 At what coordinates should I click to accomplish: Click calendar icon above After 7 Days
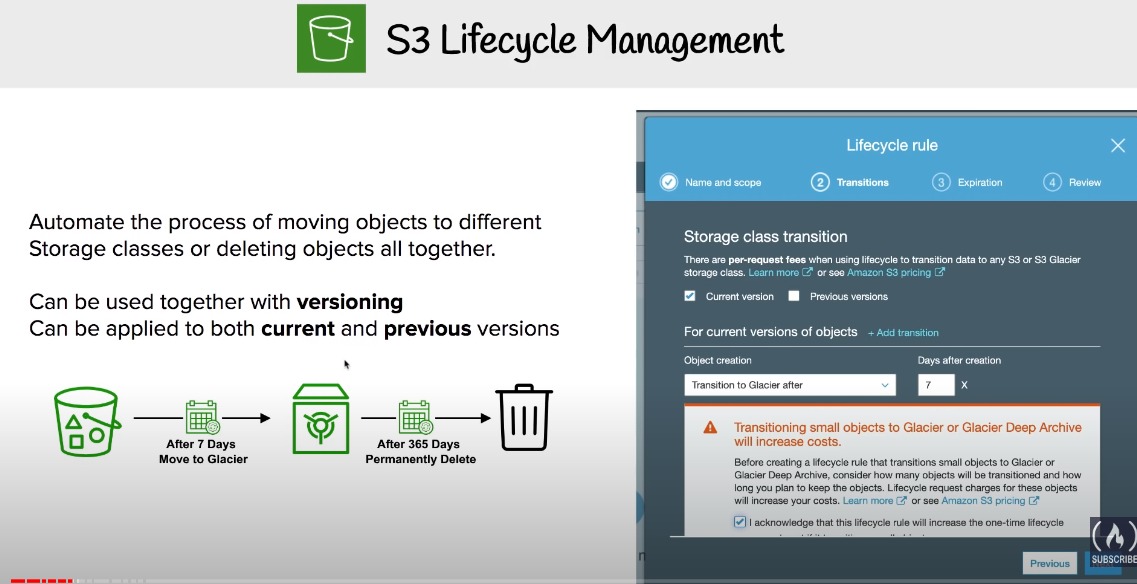[202, 417]
